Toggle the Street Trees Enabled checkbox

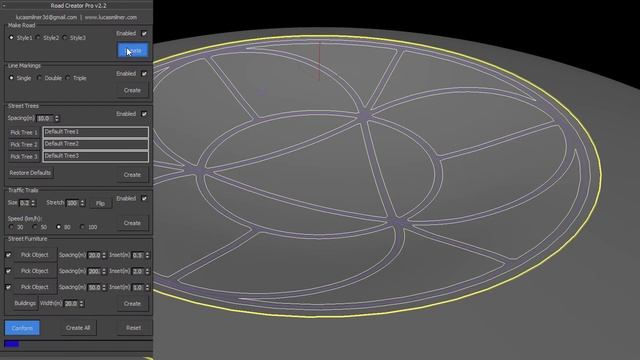click(144, 114)
